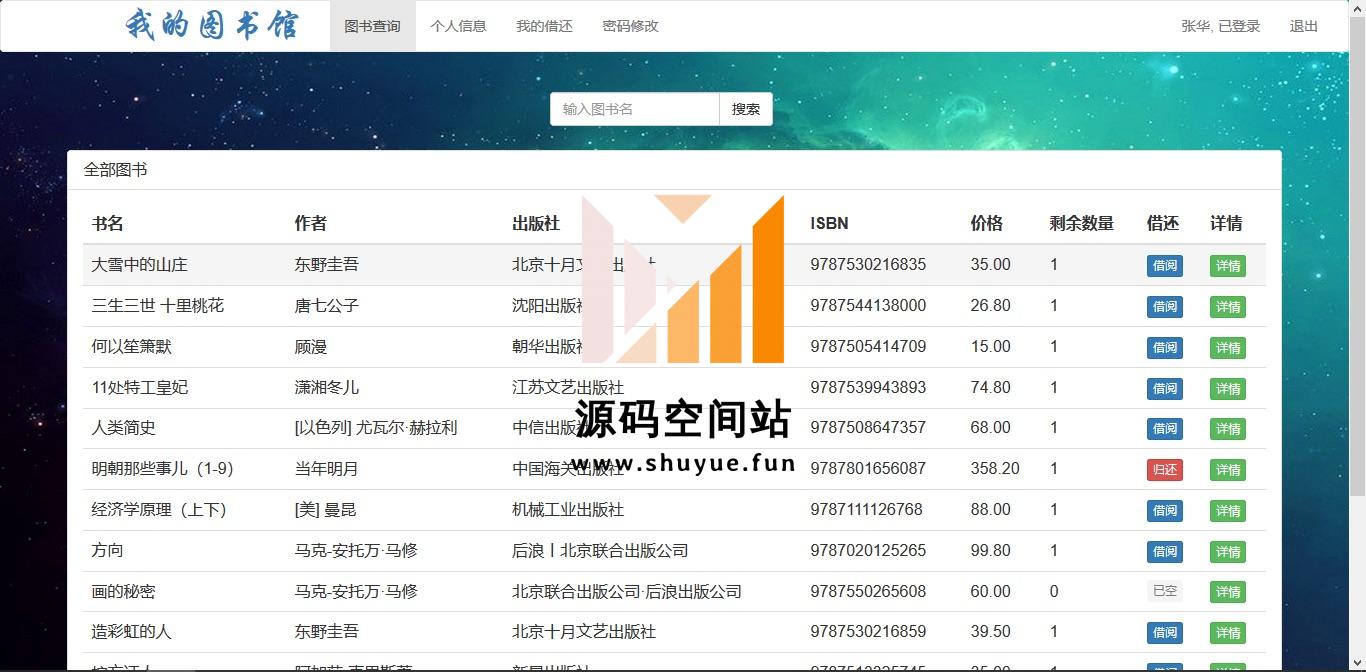Go to the 我的借还 tab
Image resolution: width=1366 pixels, height=672 pixels.
(544, 26)
